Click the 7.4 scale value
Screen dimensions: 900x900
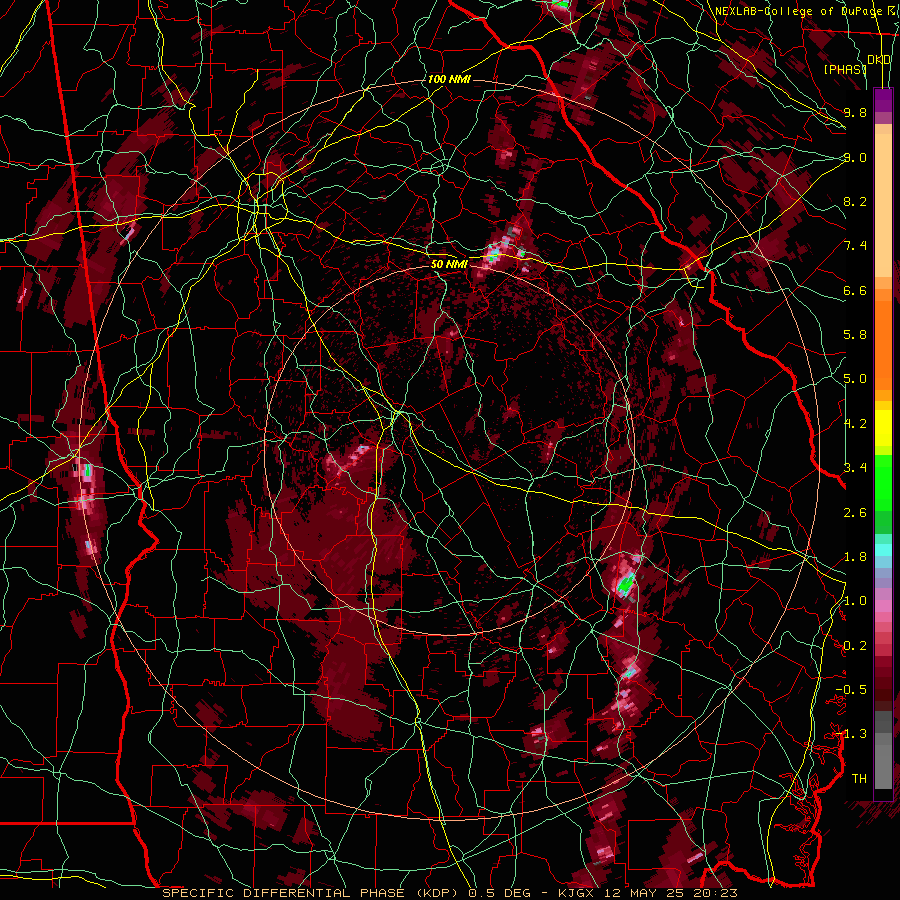click(x=855, y=246)
